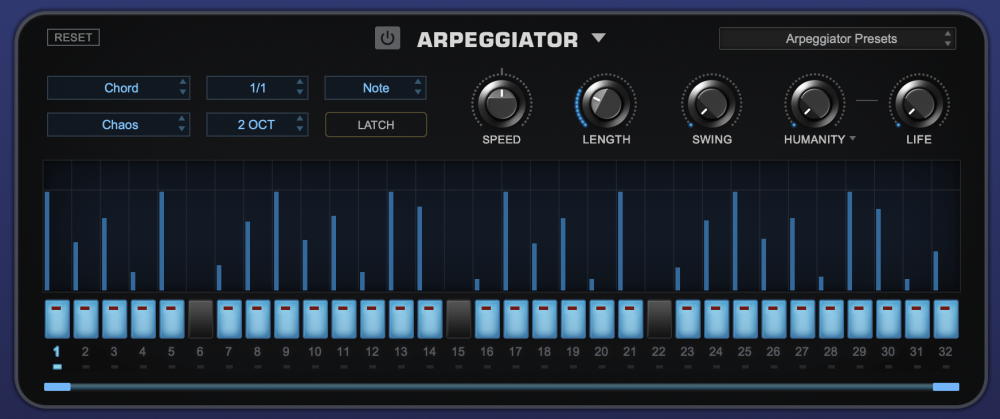Screen dimensions: 1000x419
Task: Toggle step 19 pad
Action: click(573, 319)
